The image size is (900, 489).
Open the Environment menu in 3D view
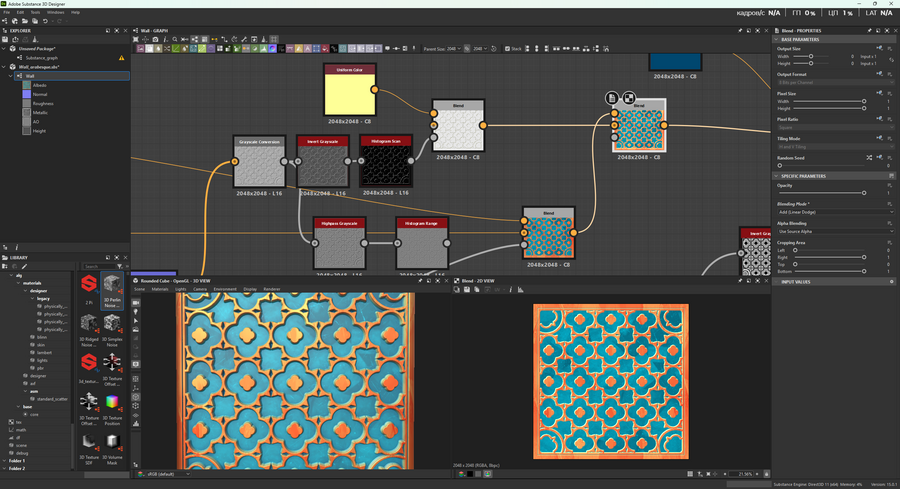[x=225, y=289]
